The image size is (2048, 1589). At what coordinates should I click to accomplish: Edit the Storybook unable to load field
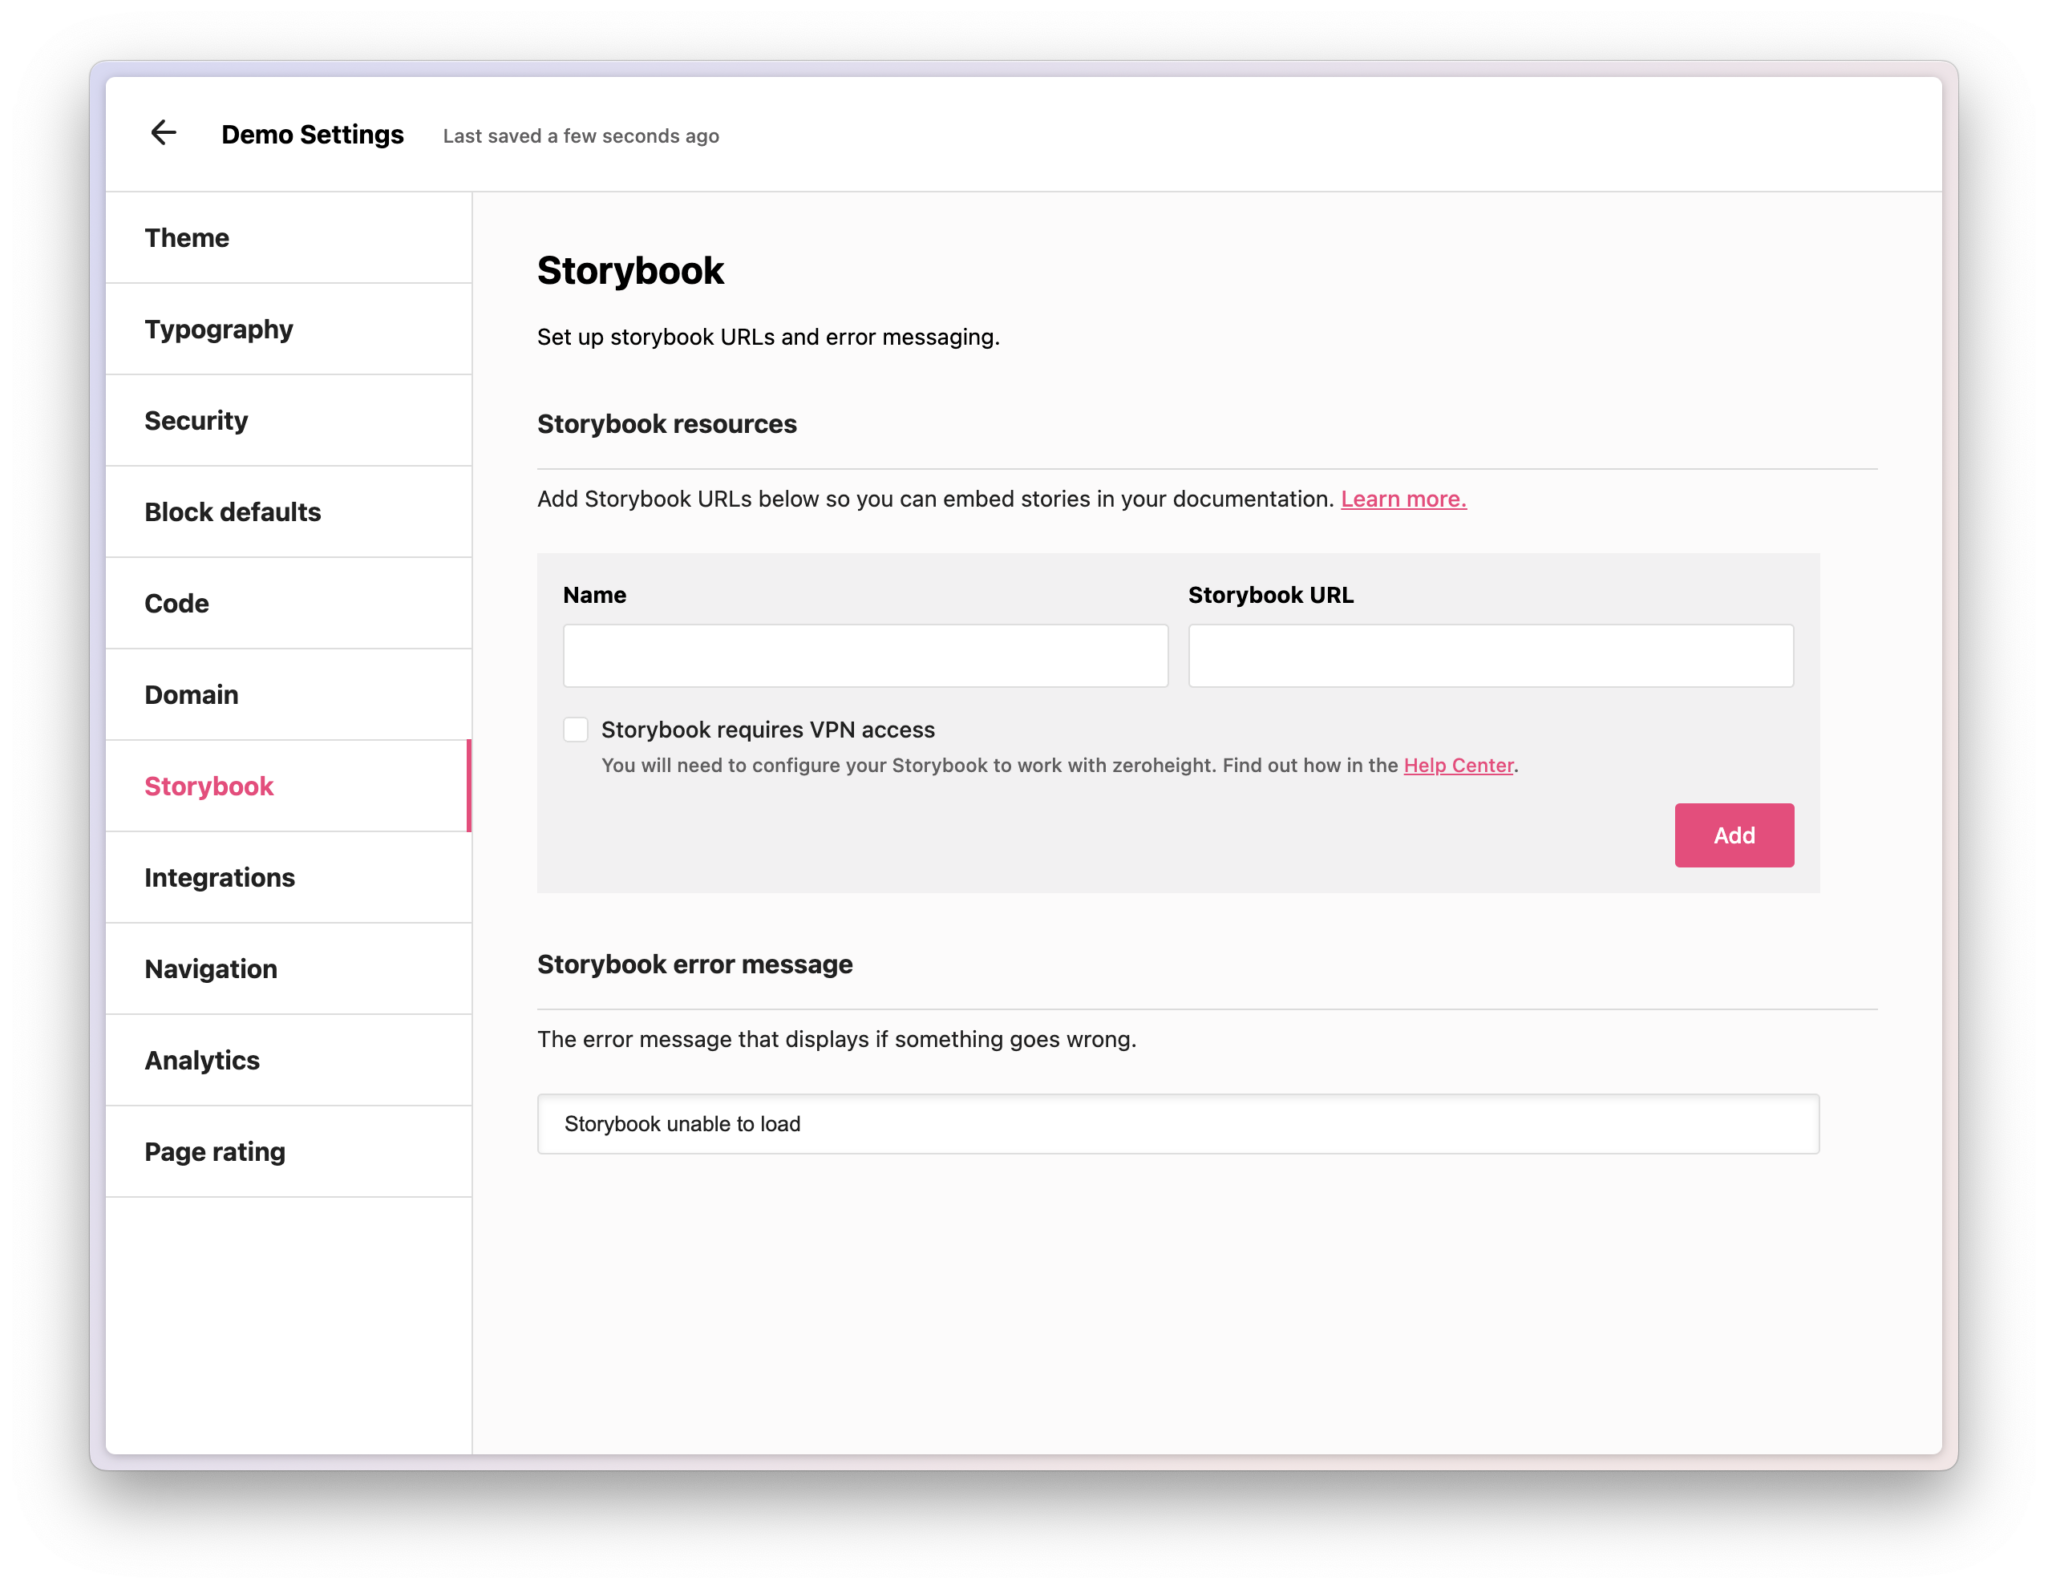click(1178, 1124)
